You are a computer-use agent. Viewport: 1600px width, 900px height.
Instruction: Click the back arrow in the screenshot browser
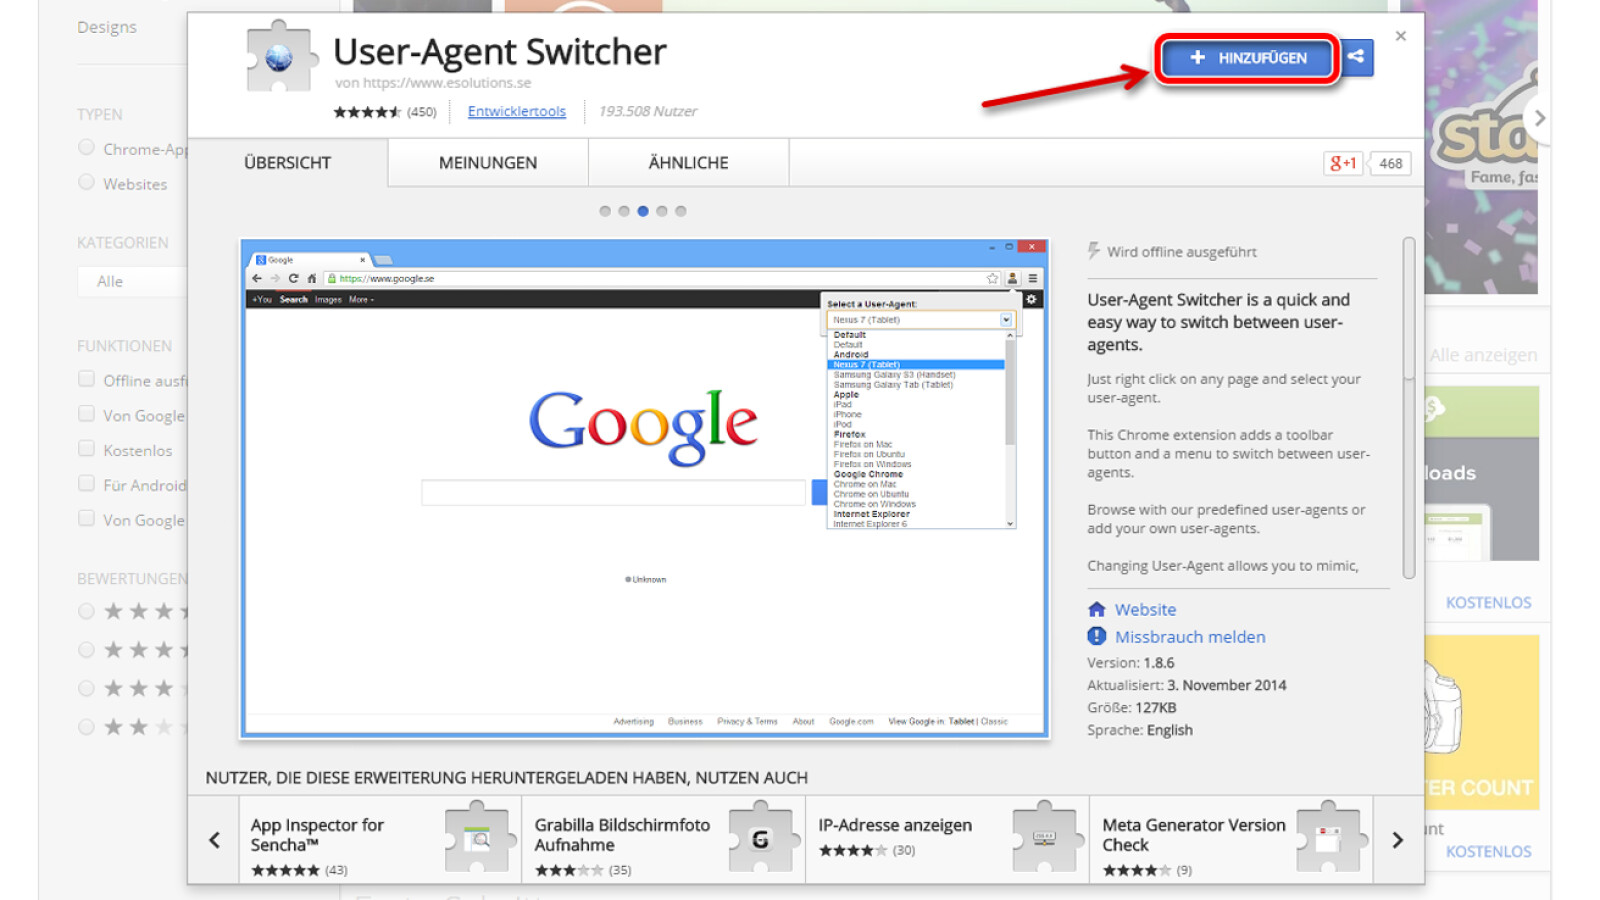point(257,278)
